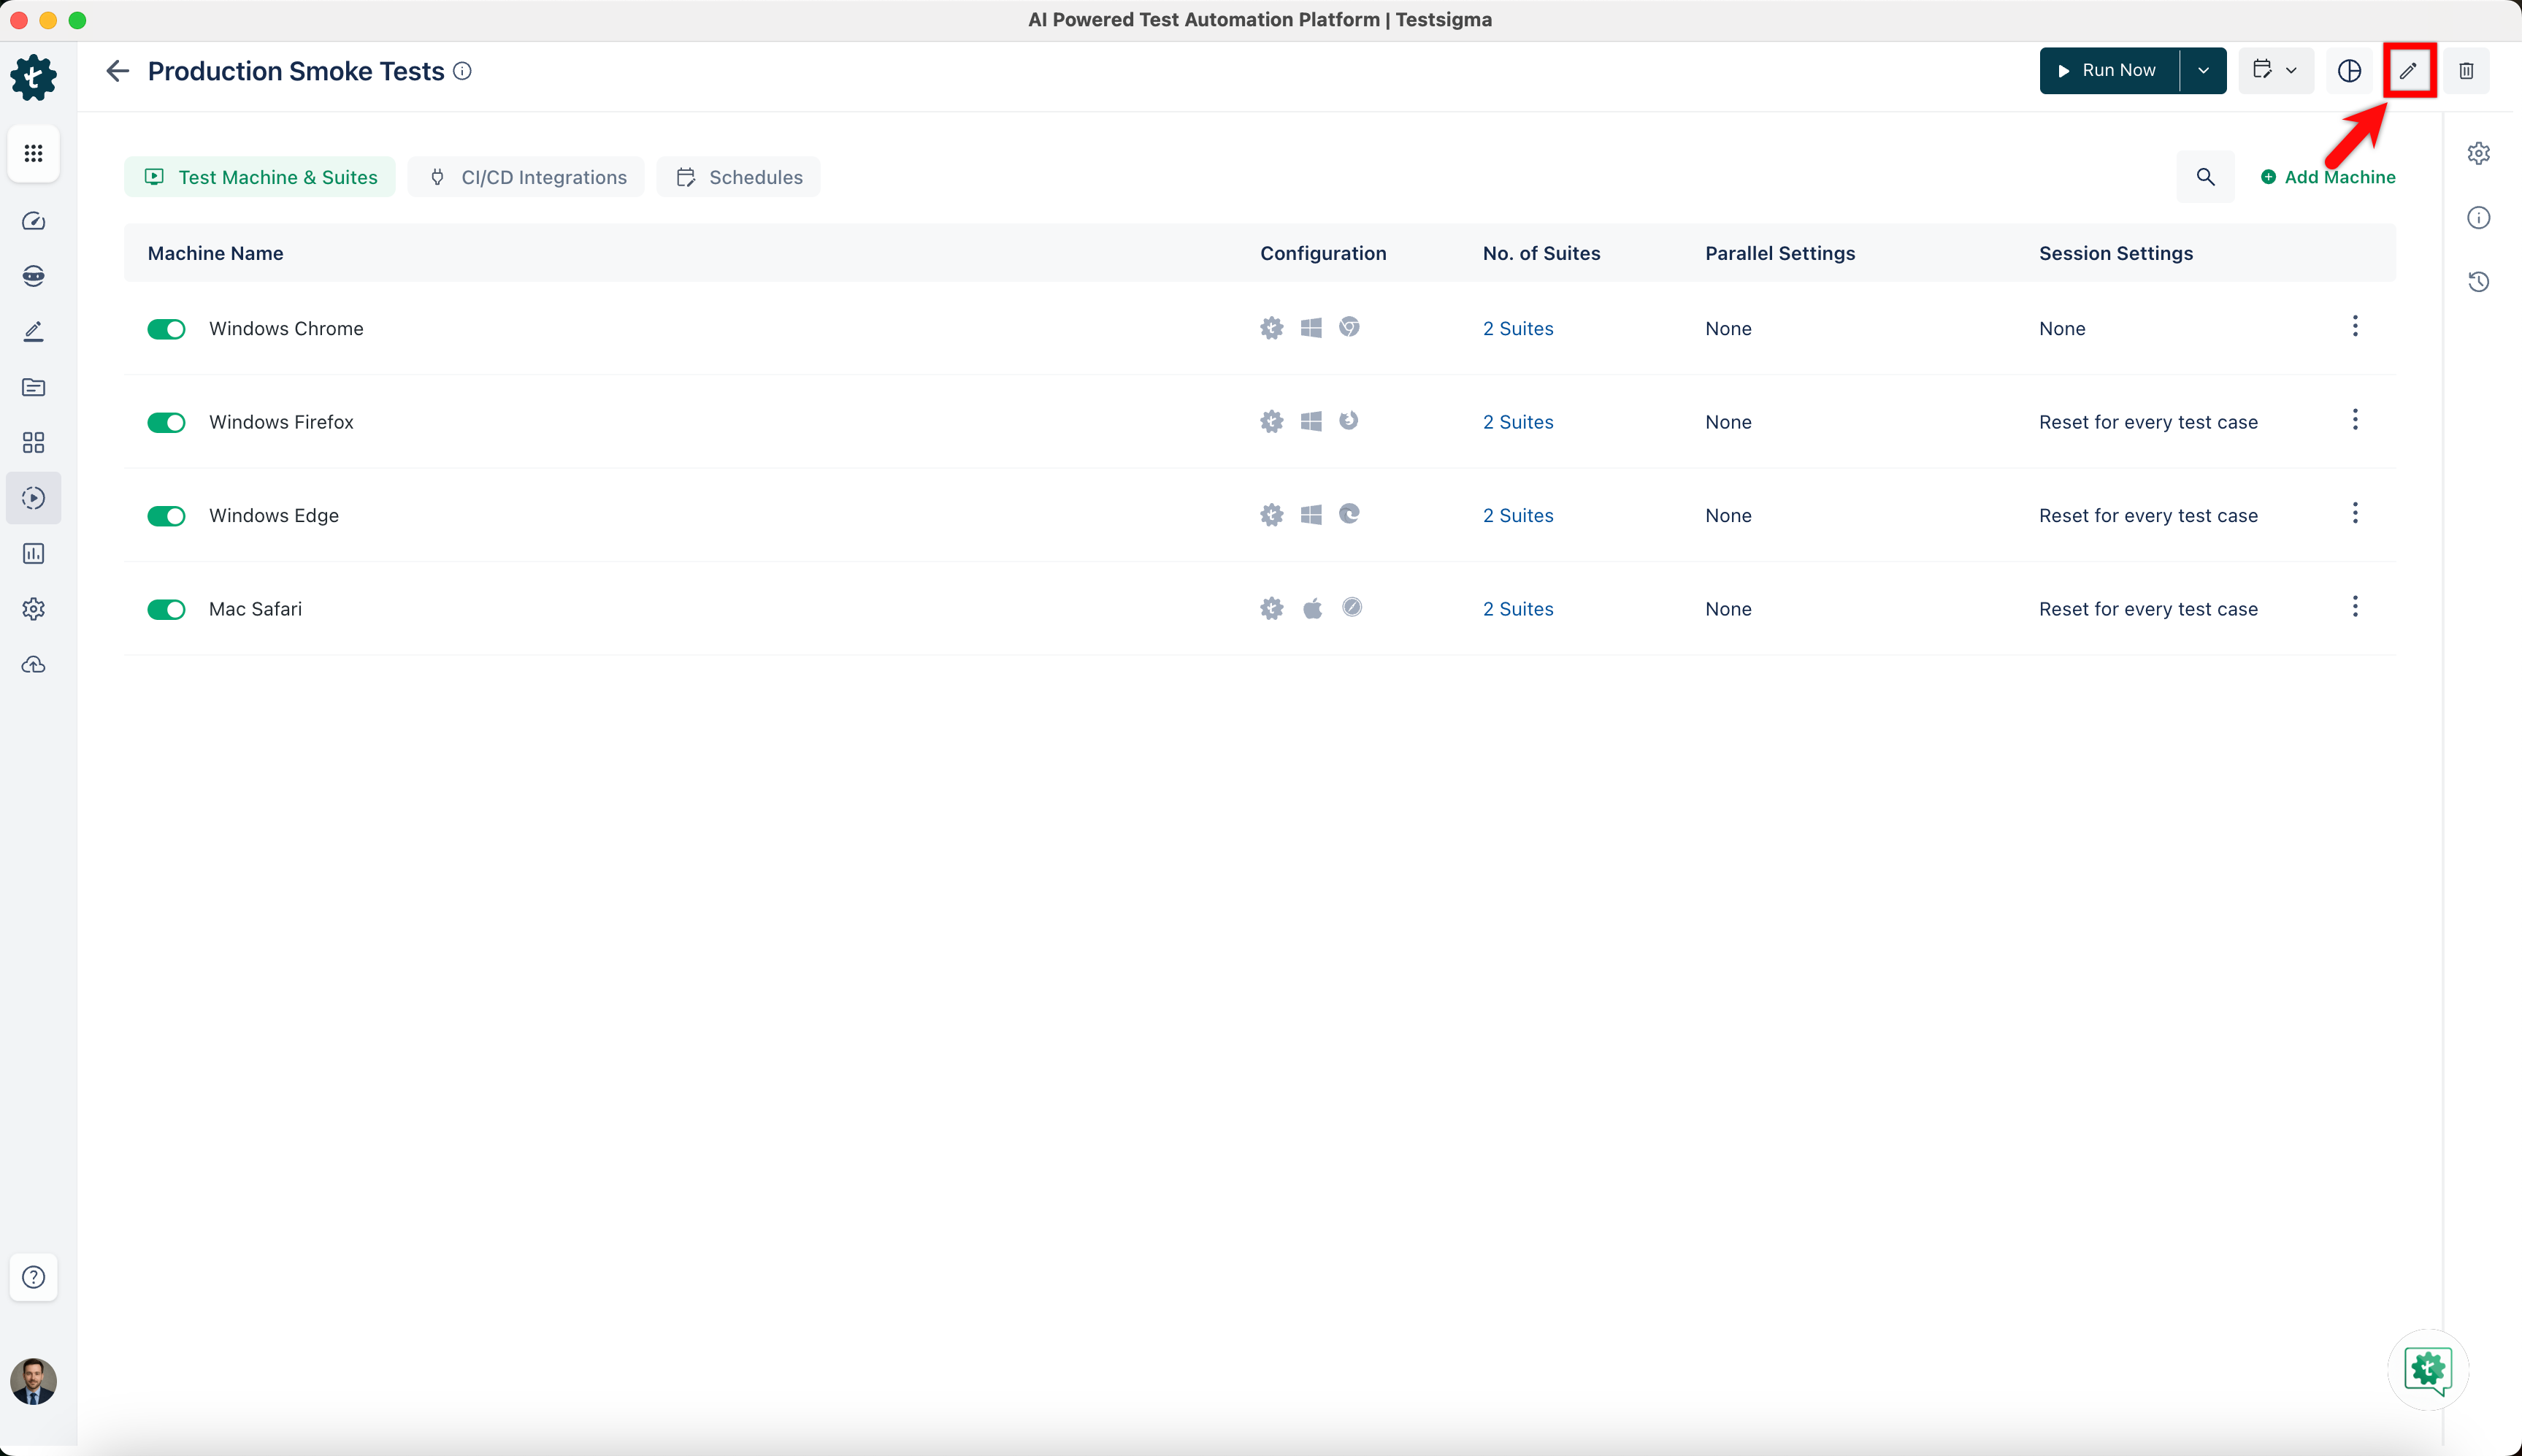The image size is (2522, 1456).
Task: Open the Testsigma chat assistant bubble
Action: (2428, 1370)
